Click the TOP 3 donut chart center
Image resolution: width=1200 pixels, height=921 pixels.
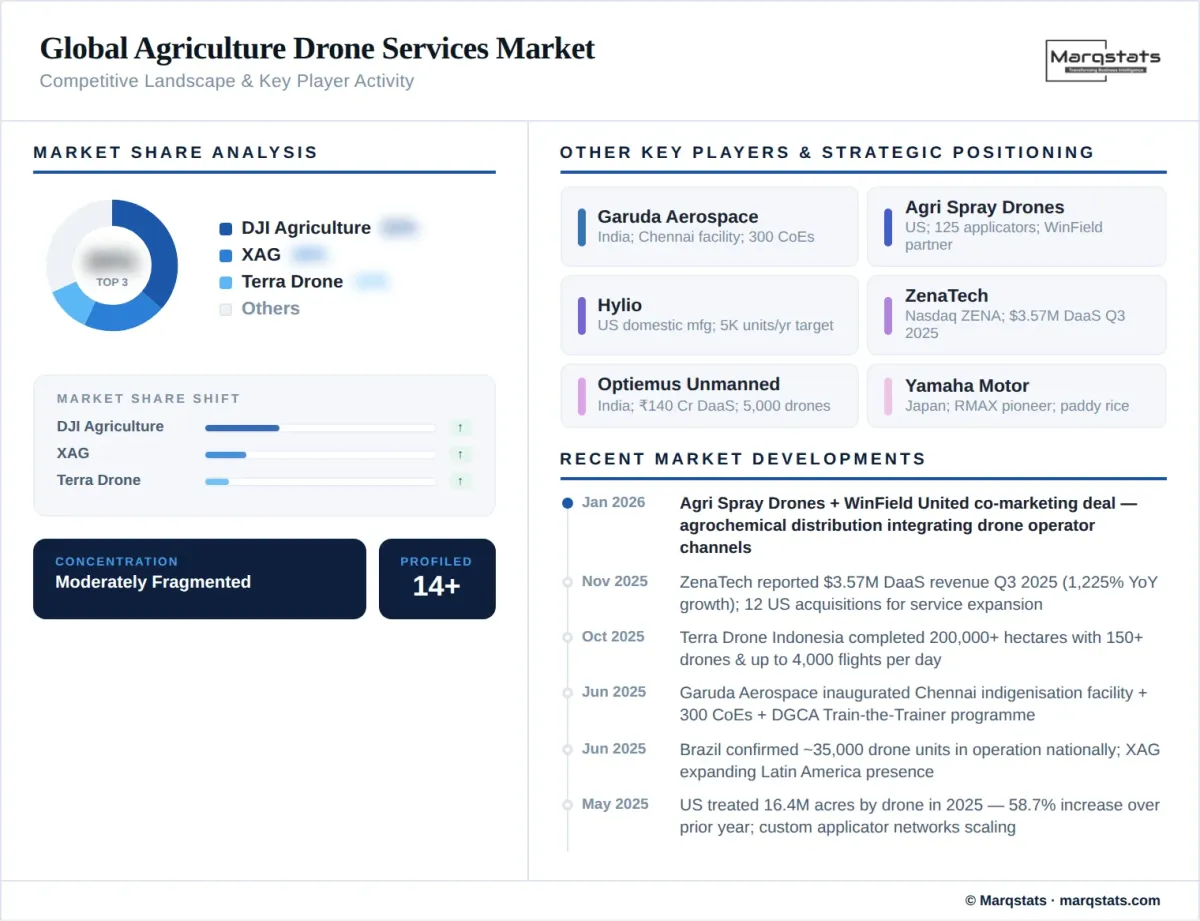coord(112,266)
